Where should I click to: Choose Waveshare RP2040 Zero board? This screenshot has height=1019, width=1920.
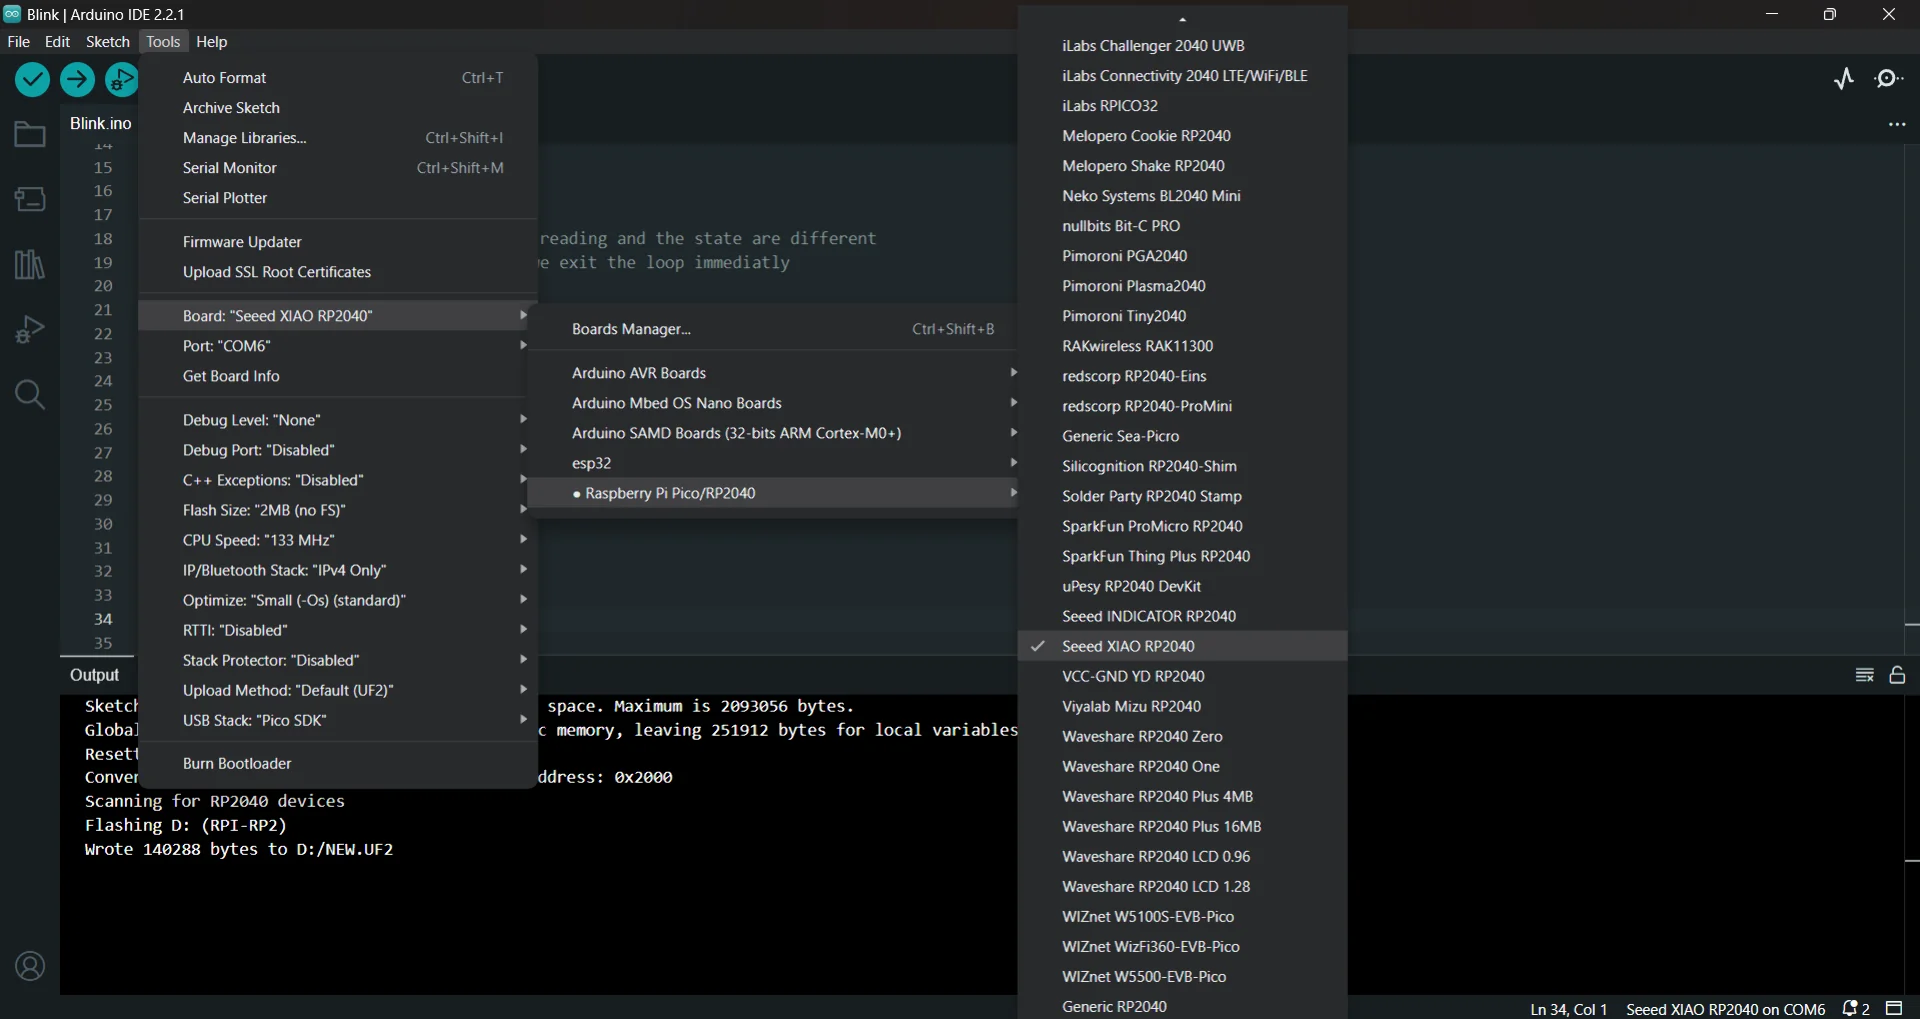pyautogui.click(x=1142, y=736)
